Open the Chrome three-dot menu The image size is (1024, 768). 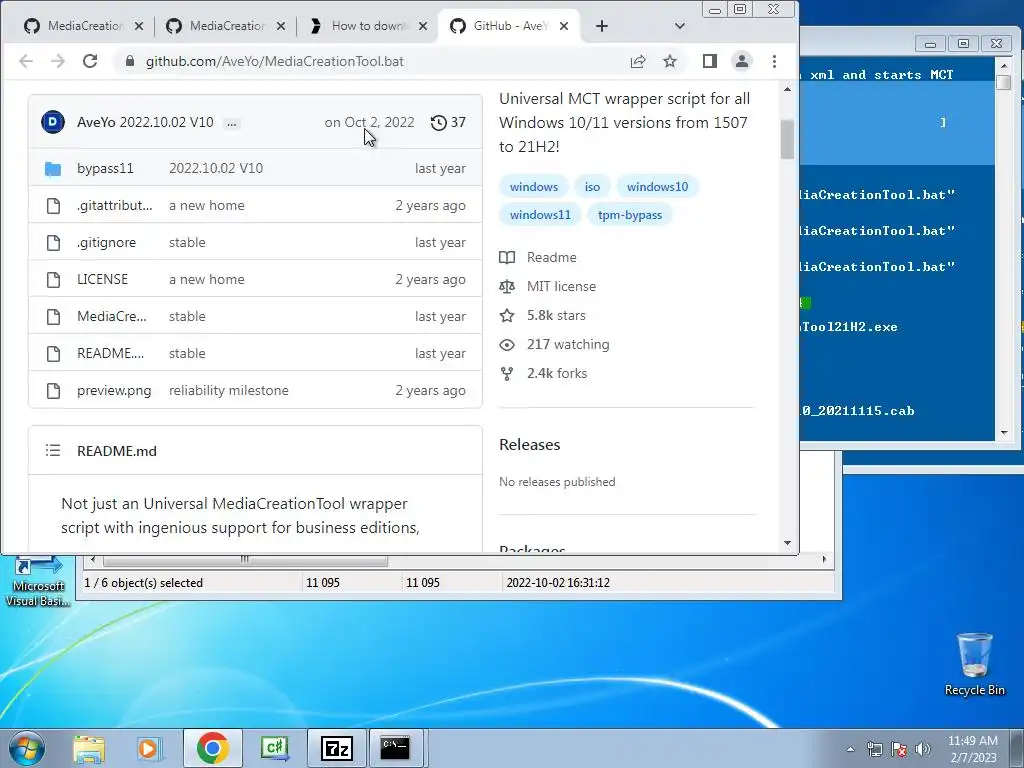pos(775,61)
